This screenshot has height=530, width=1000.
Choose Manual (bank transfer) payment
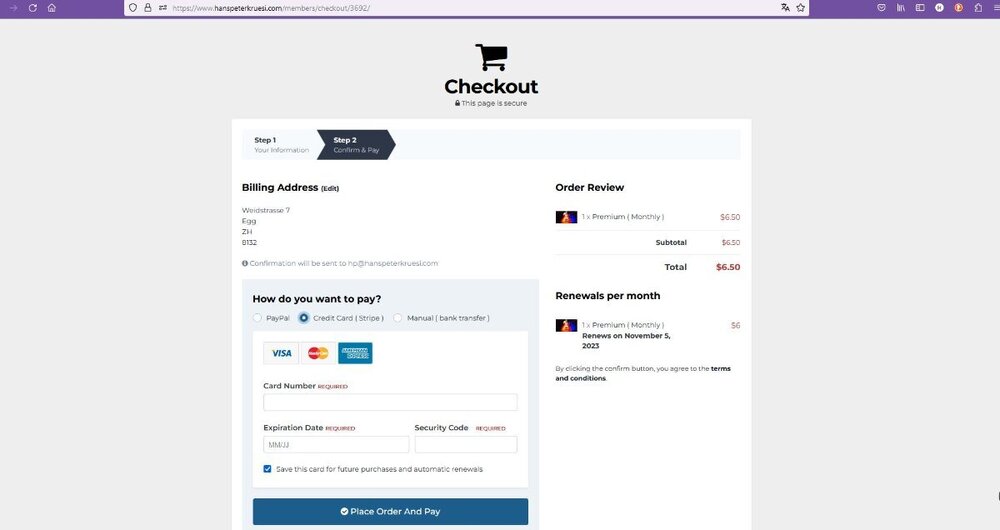click(397, 318)
